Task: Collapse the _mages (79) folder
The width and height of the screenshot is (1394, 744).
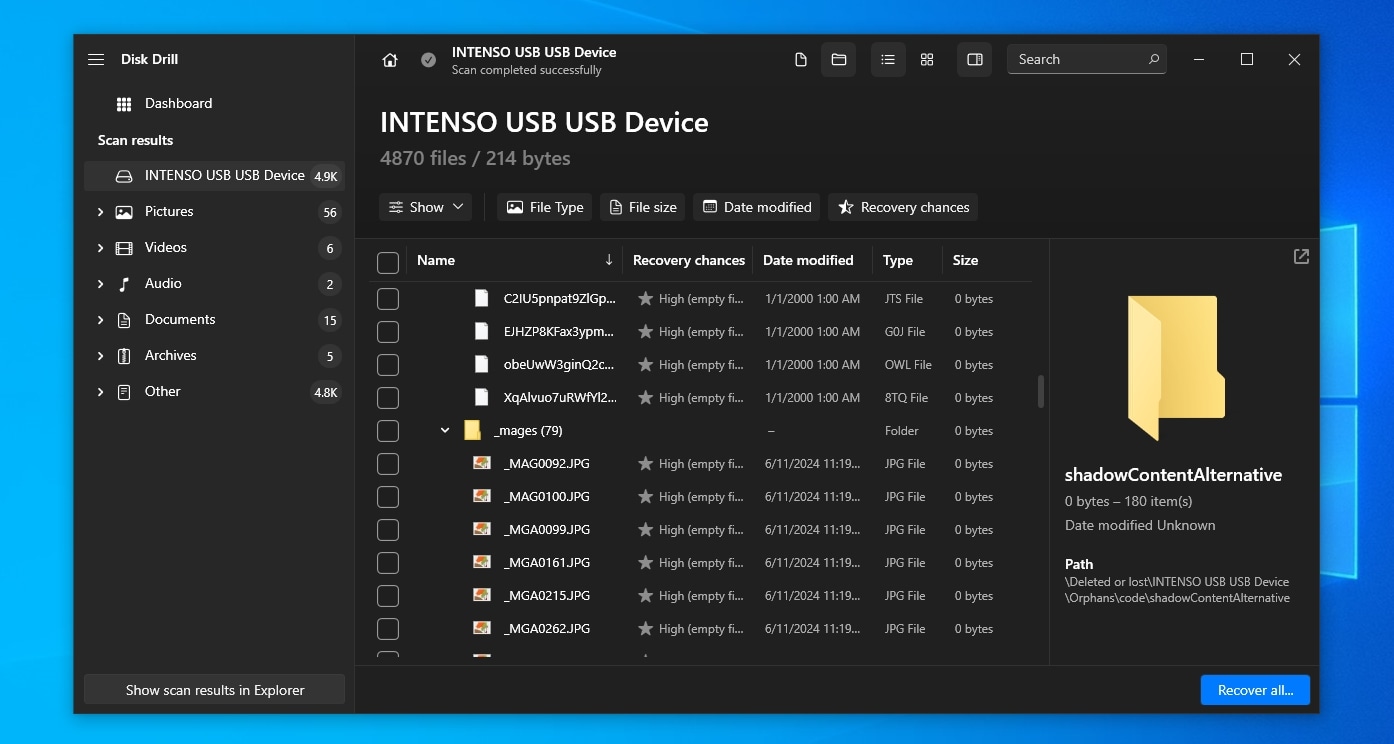Action: coord(445,431)
